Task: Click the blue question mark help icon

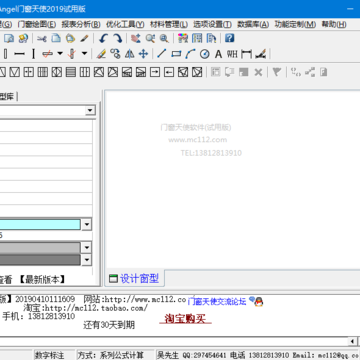Action: [x=229, y=38]
